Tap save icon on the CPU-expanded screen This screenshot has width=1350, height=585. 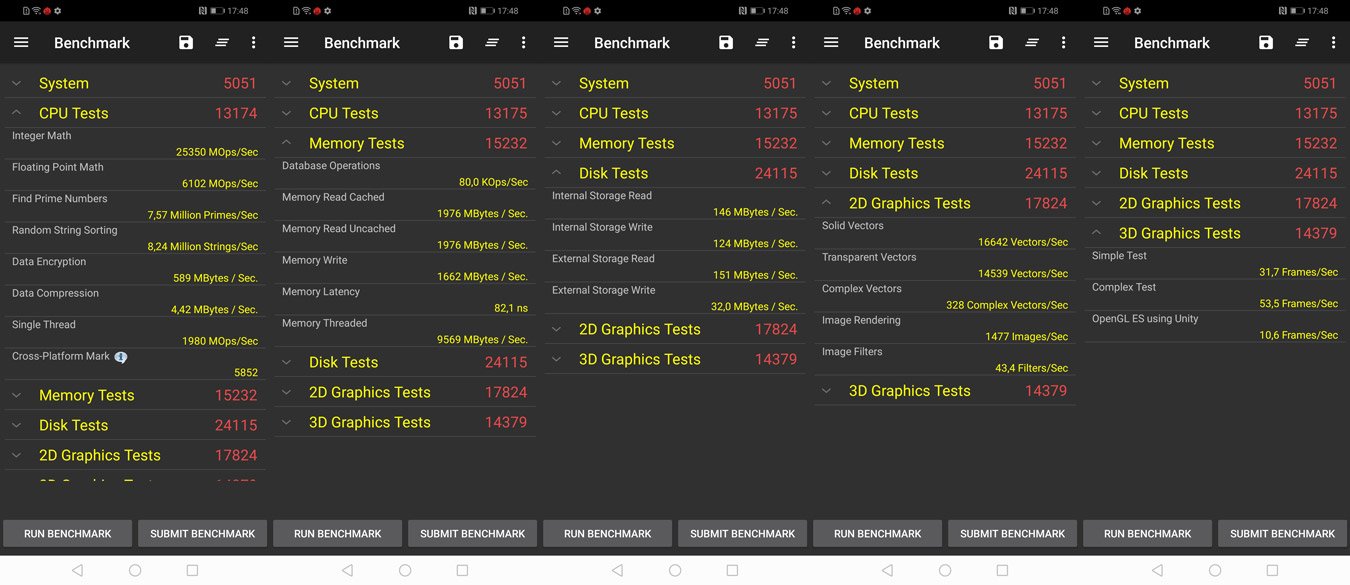click(186, 43)
